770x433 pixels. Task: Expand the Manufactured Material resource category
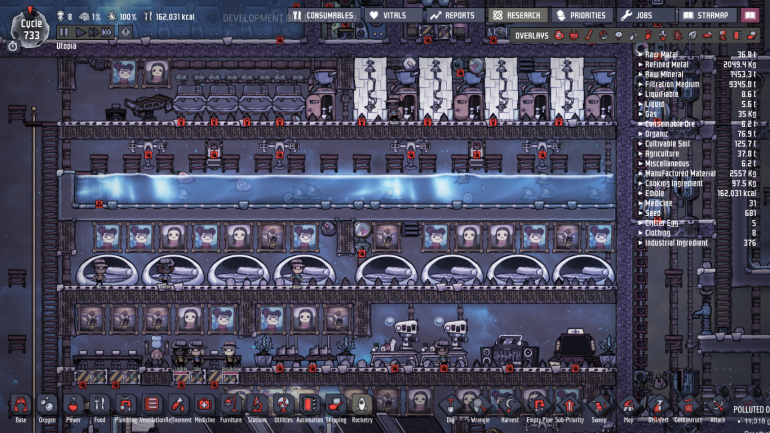click(x=697, y=173)
